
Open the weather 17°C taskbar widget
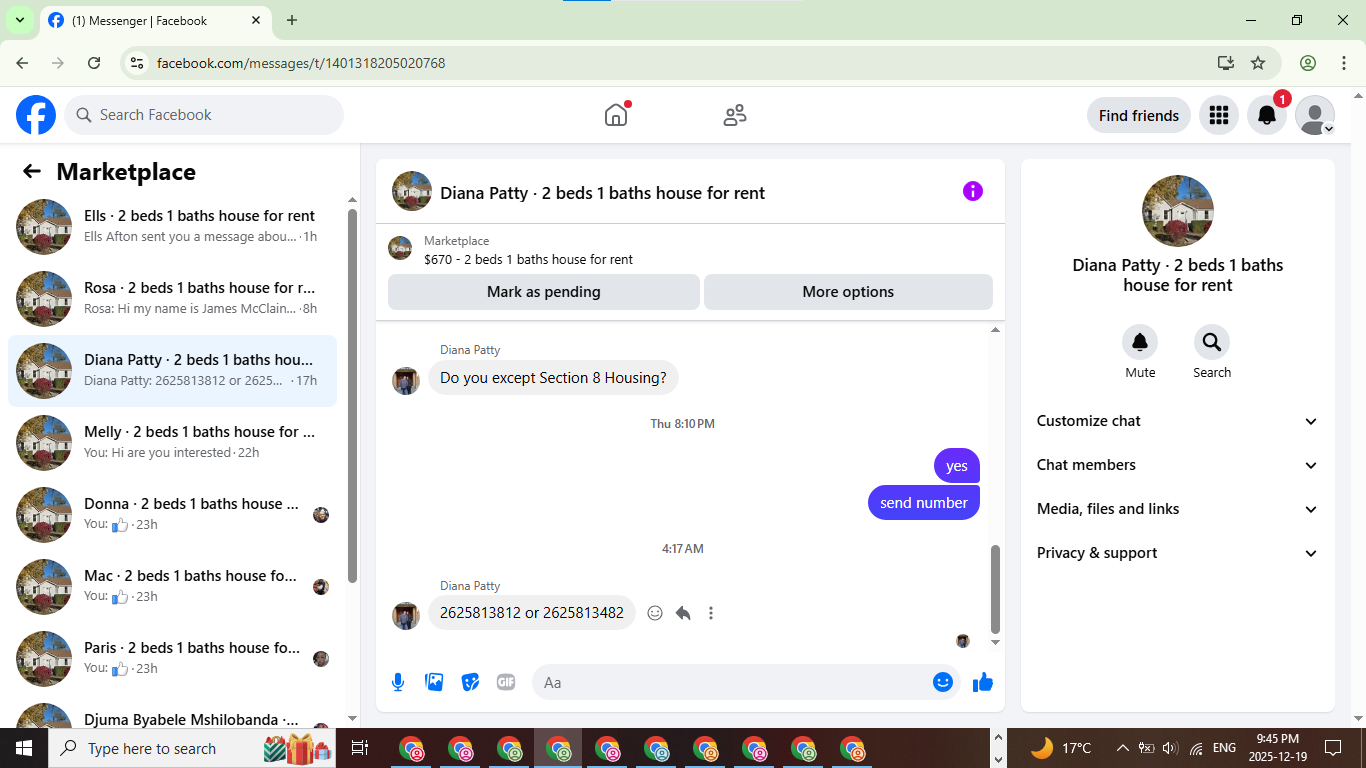(x=1061, y=748)
